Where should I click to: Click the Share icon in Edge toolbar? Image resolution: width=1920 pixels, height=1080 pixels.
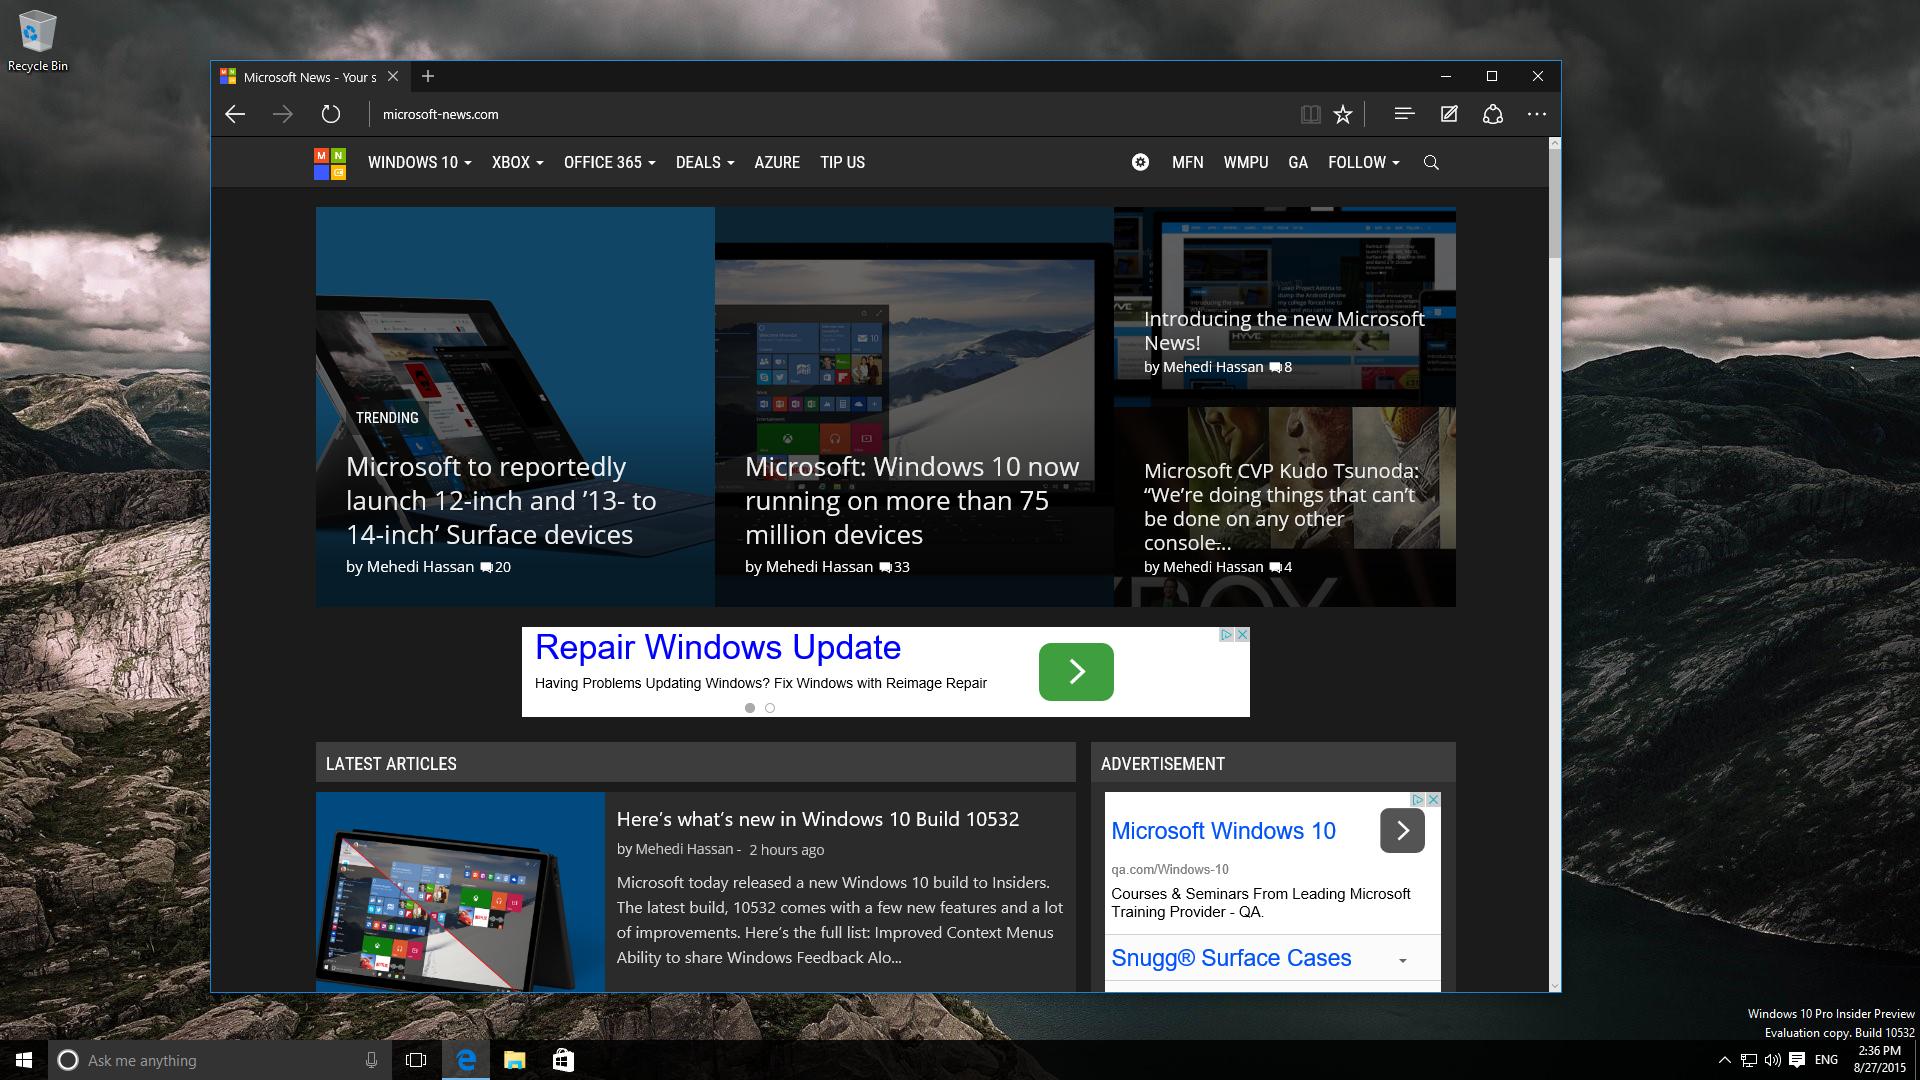[x=1493, y=114]
